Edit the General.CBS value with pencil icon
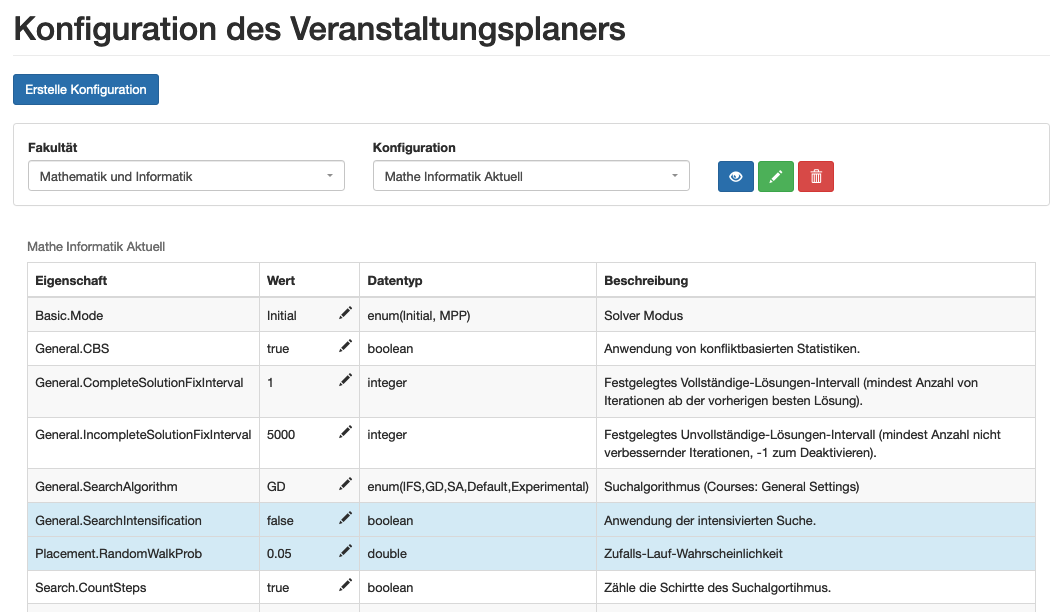 (345, 347)
